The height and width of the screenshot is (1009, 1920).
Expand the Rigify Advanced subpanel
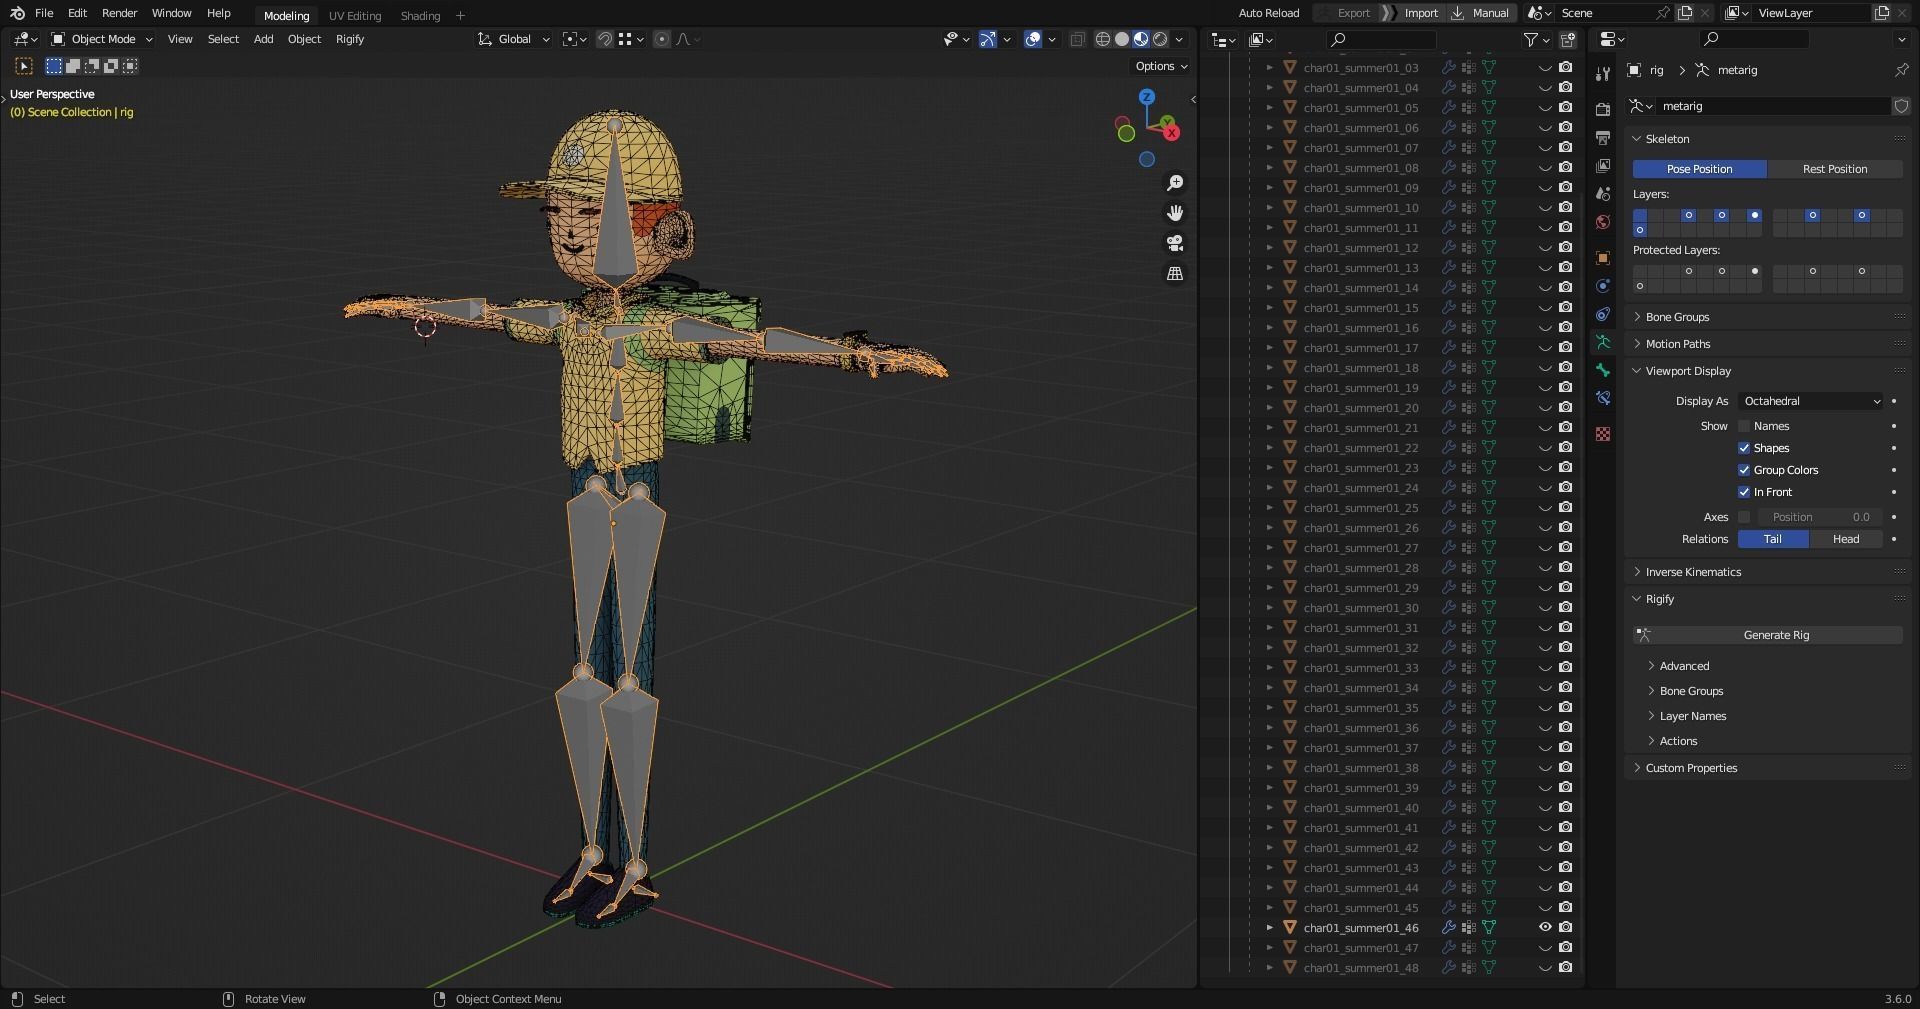[1684, 666]
